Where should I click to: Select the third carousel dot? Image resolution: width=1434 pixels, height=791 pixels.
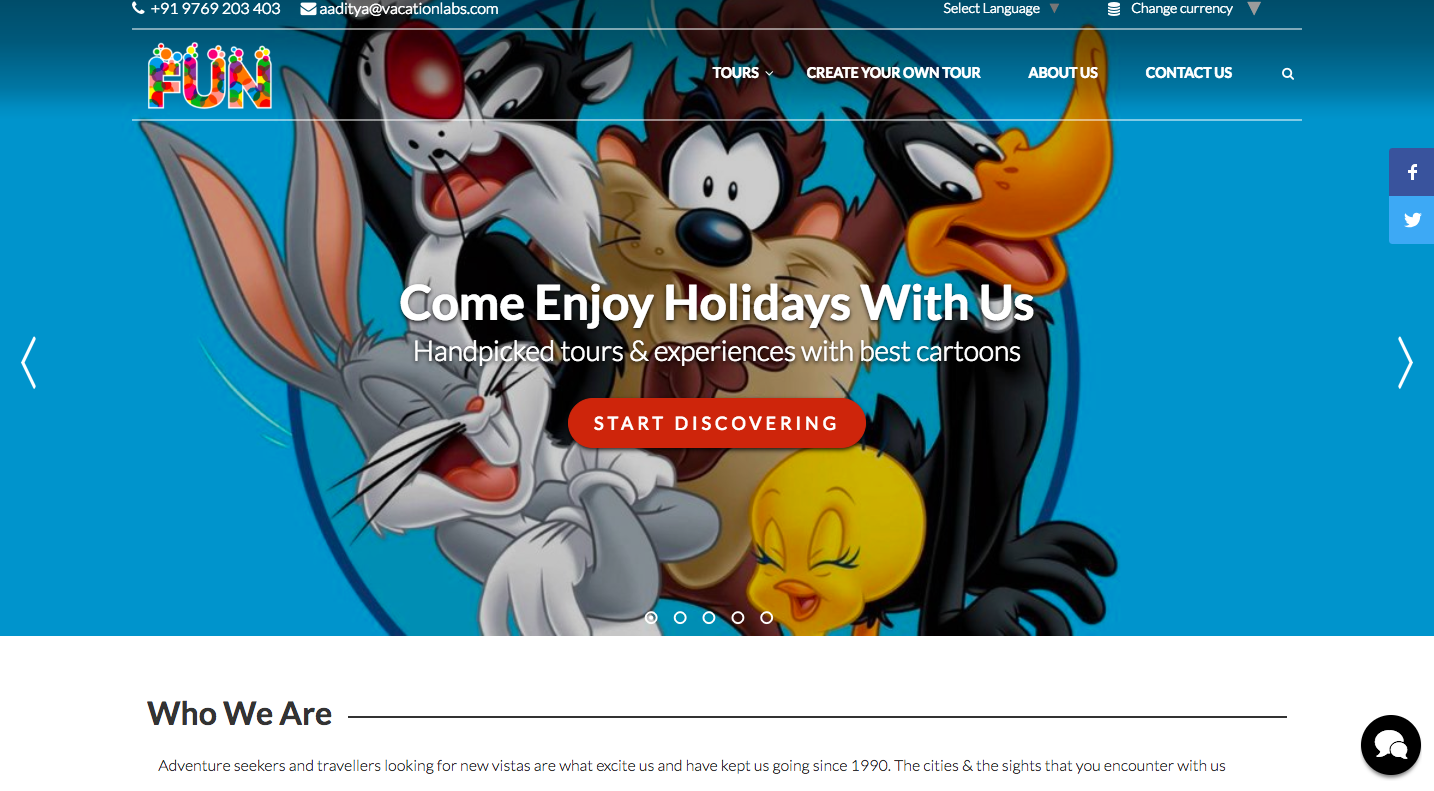coord(709,618)
